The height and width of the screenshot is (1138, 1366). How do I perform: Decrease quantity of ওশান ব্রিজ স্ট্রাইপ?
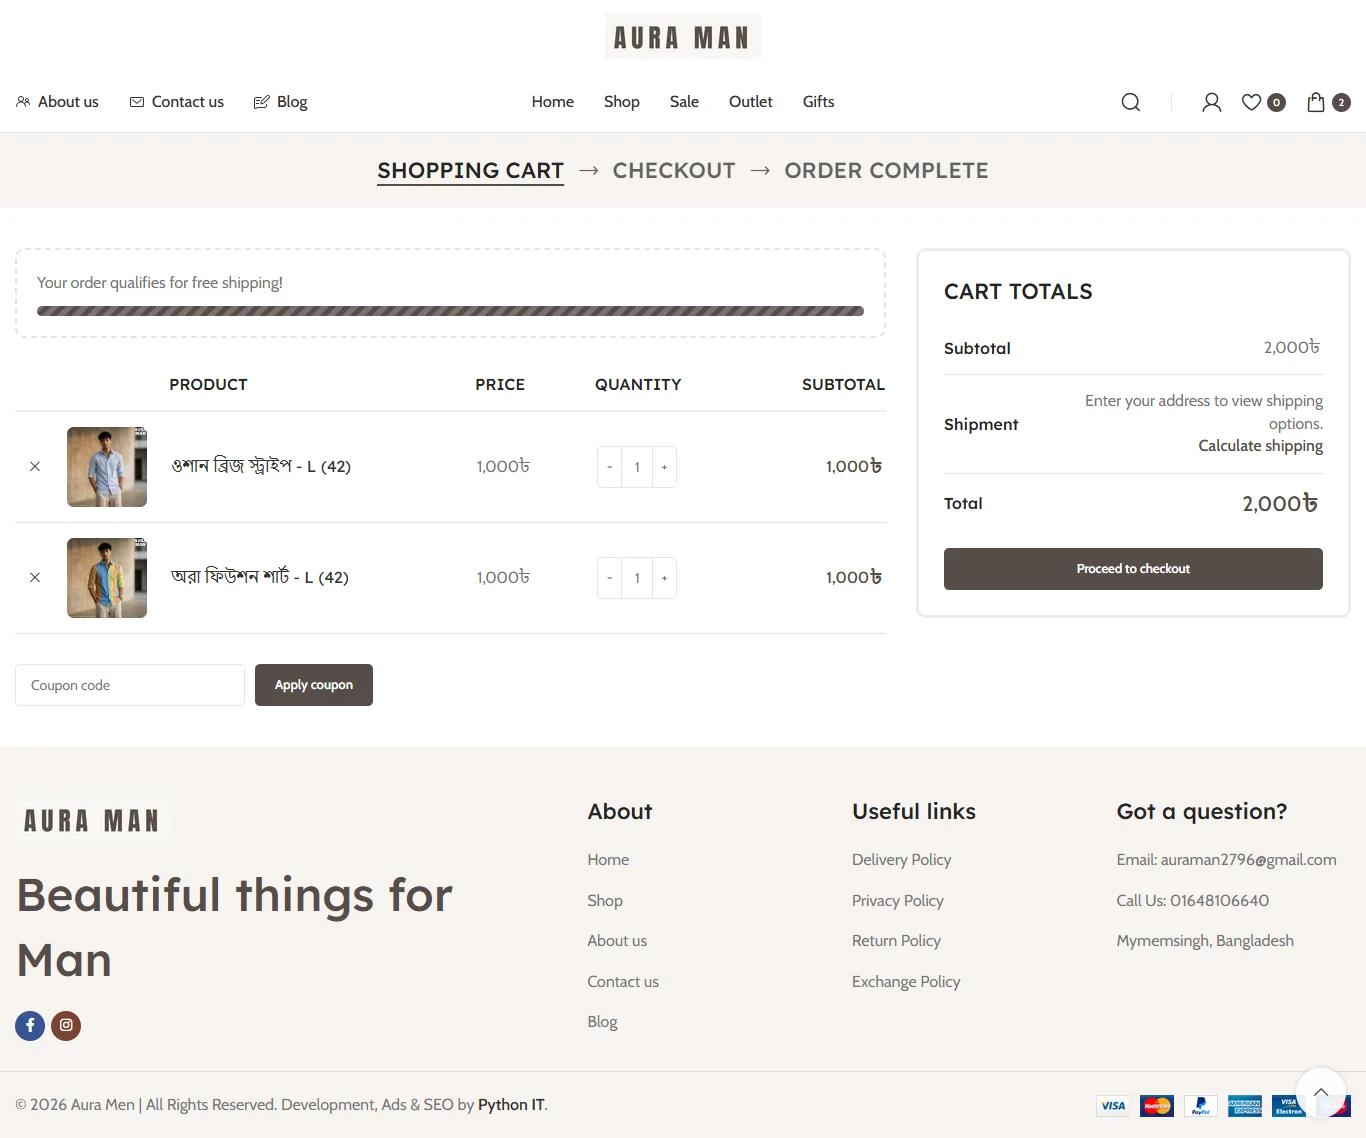tap(609, 467)
